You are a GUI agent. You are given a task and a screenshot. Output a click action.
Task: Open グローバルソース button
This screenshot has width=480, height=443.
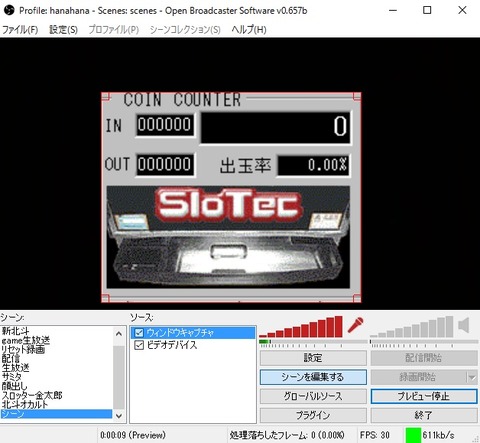313,396
